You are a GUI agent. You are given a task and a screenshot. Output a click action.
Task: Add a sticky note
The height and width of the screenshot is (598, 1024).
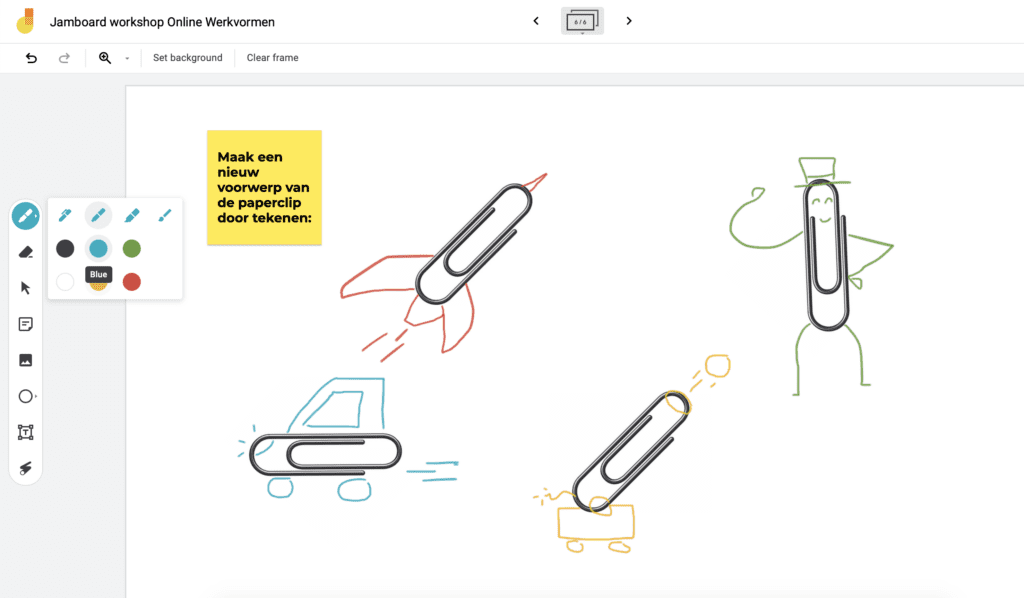pos(25,324)
